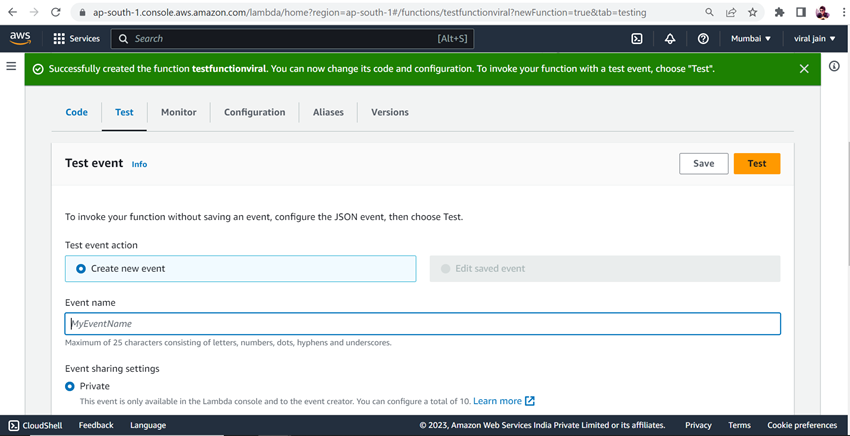Image resolution: width=850 pixels, height=436 pixels.
Task: Open the CloudShell icon in top navigation
Action: pos(637,39)
